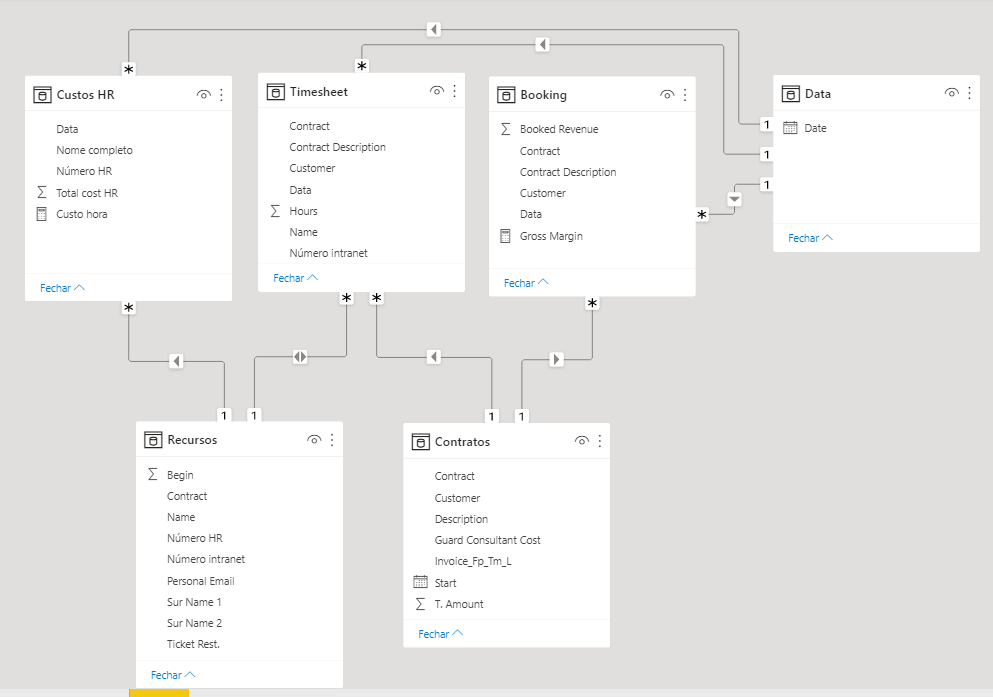Click the Booking table icon
The height and width of the screenshot is (697, 993).
[x=506, y=95]
